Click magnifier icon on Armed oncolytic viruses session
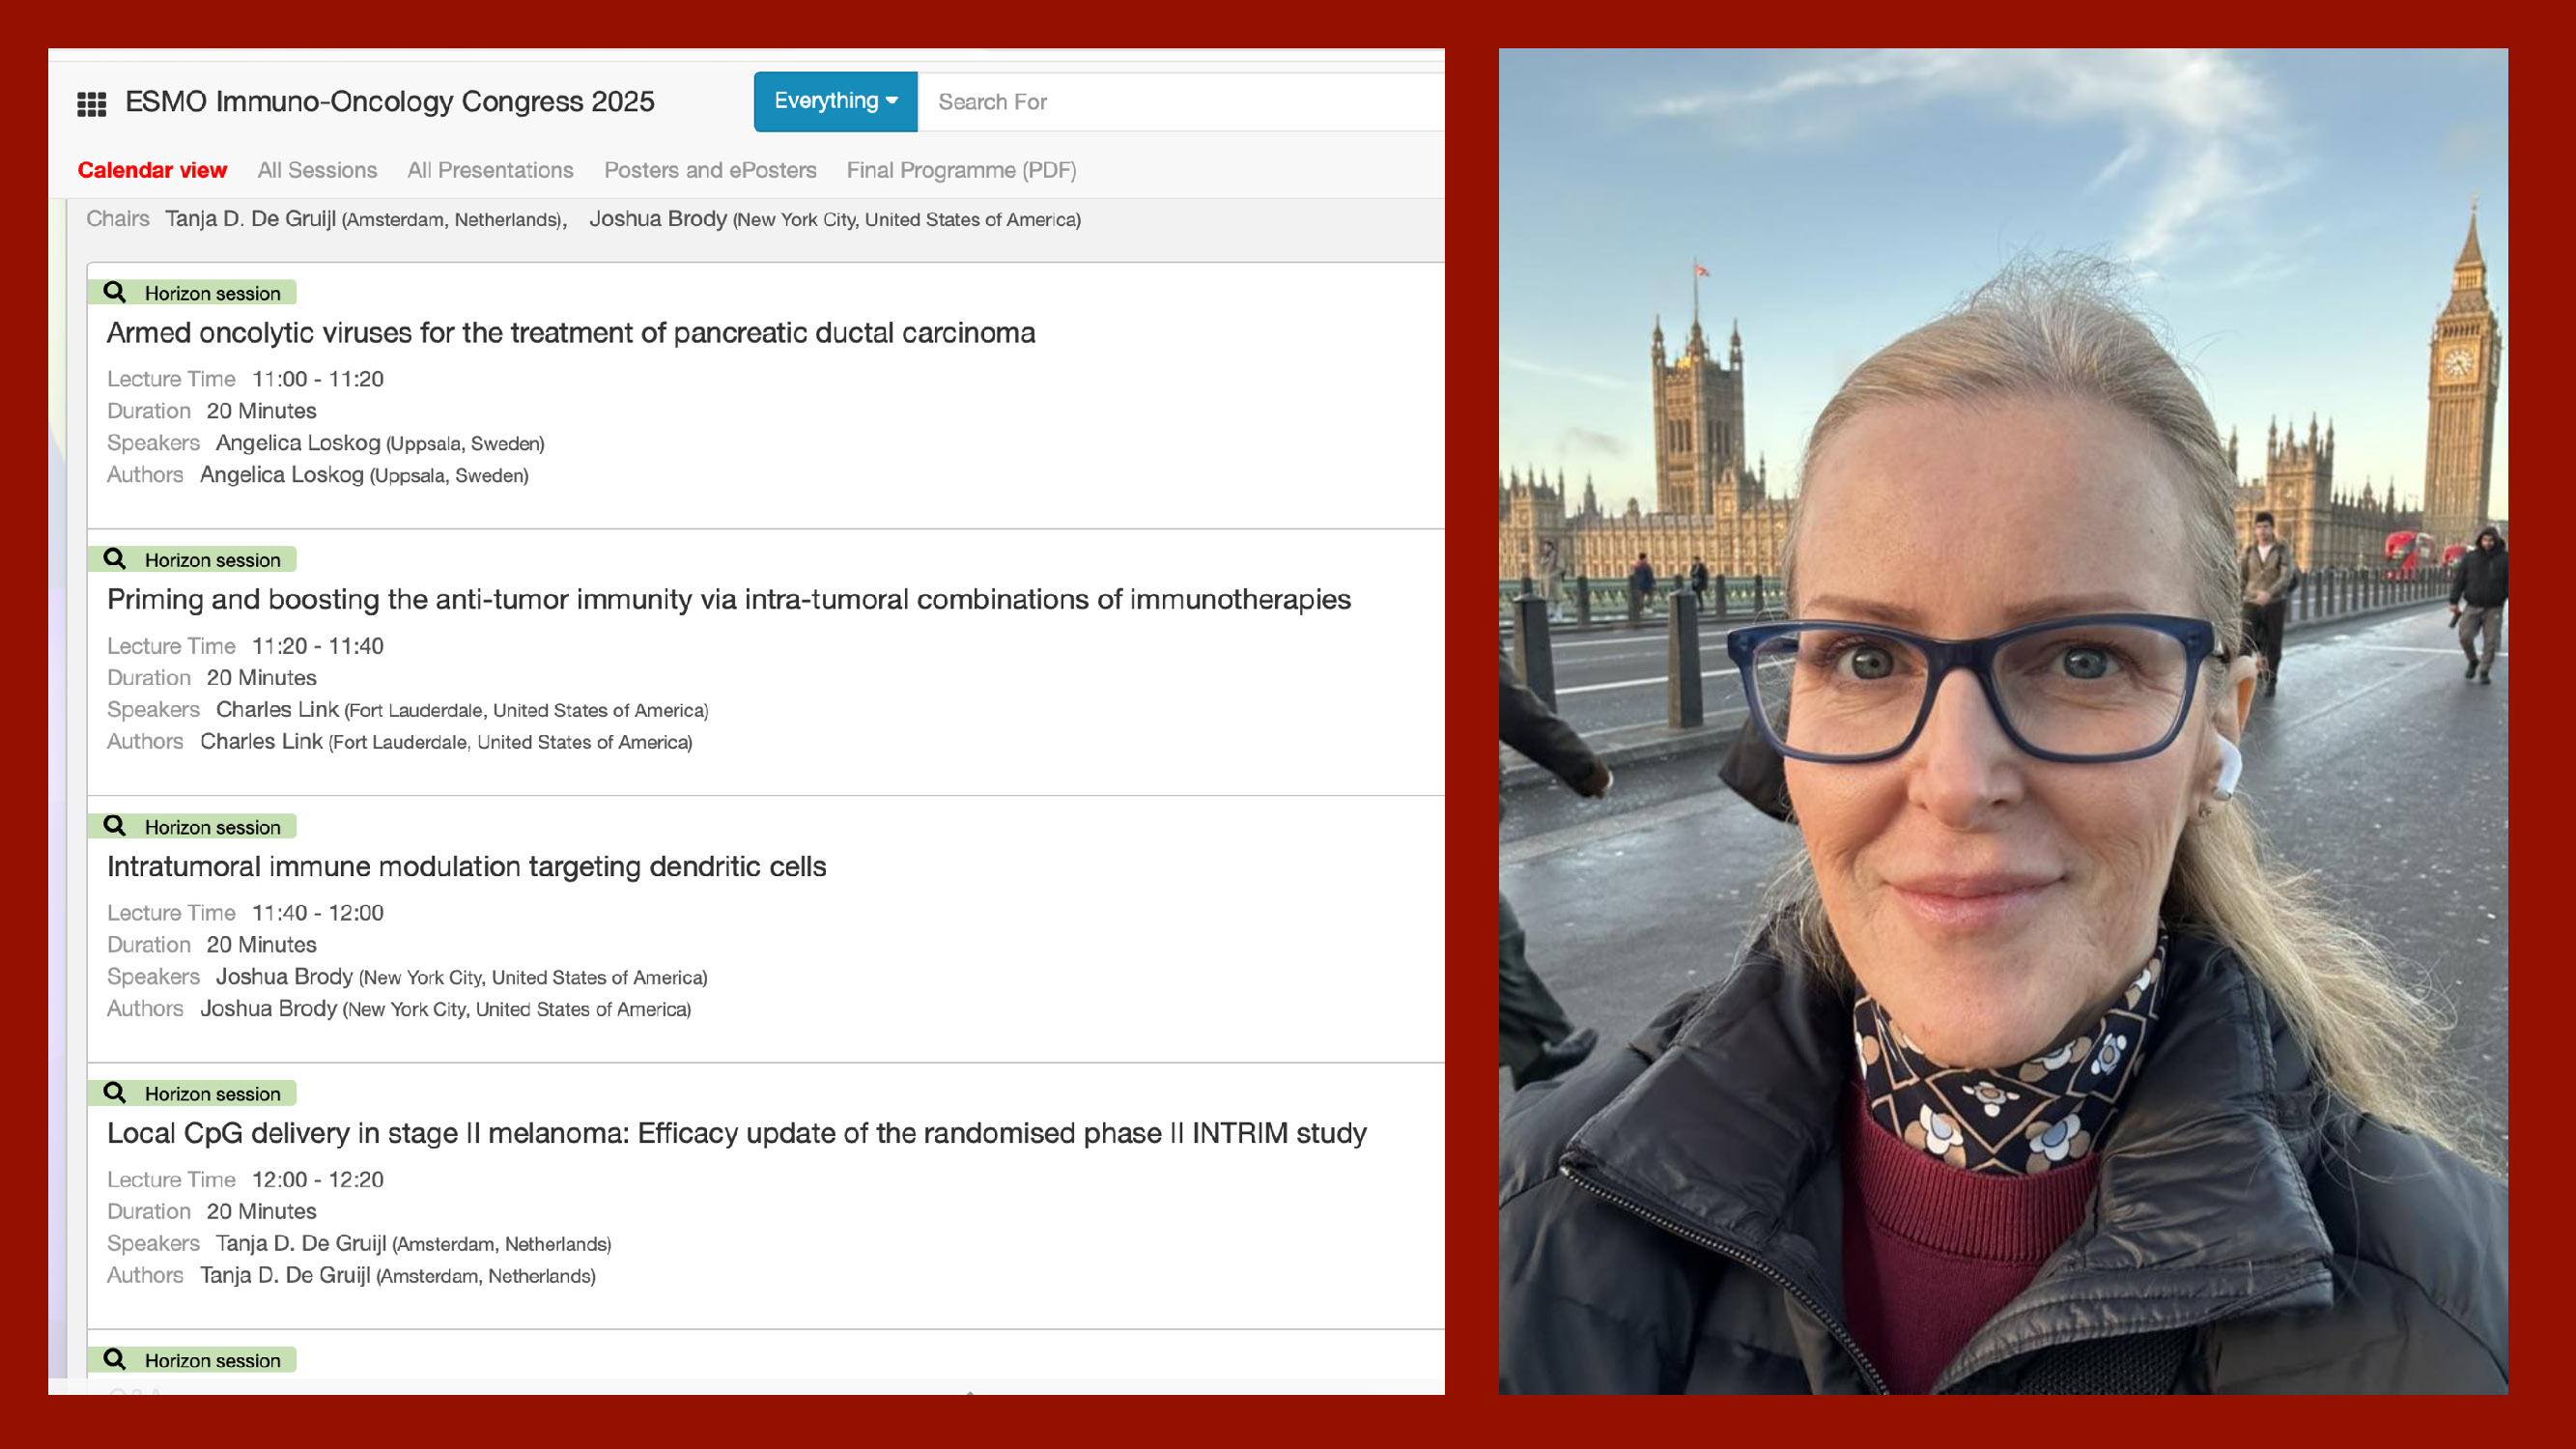Screen dimensions: 2576x1449 [115, 292]
